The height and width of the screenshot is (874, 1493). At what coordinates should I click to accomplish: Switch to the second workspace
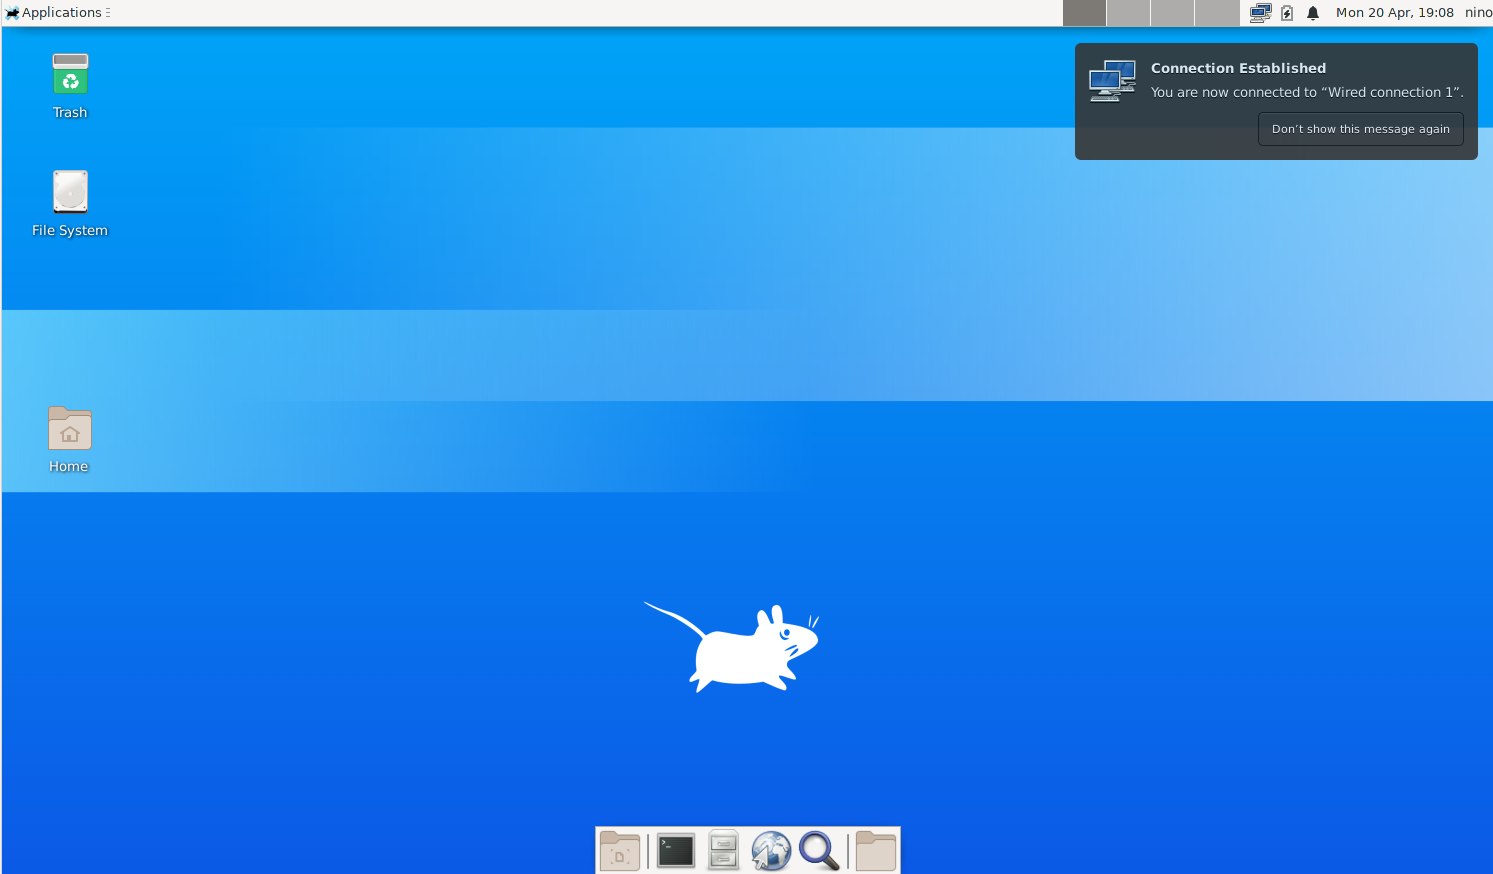[x=1128, y=13]
